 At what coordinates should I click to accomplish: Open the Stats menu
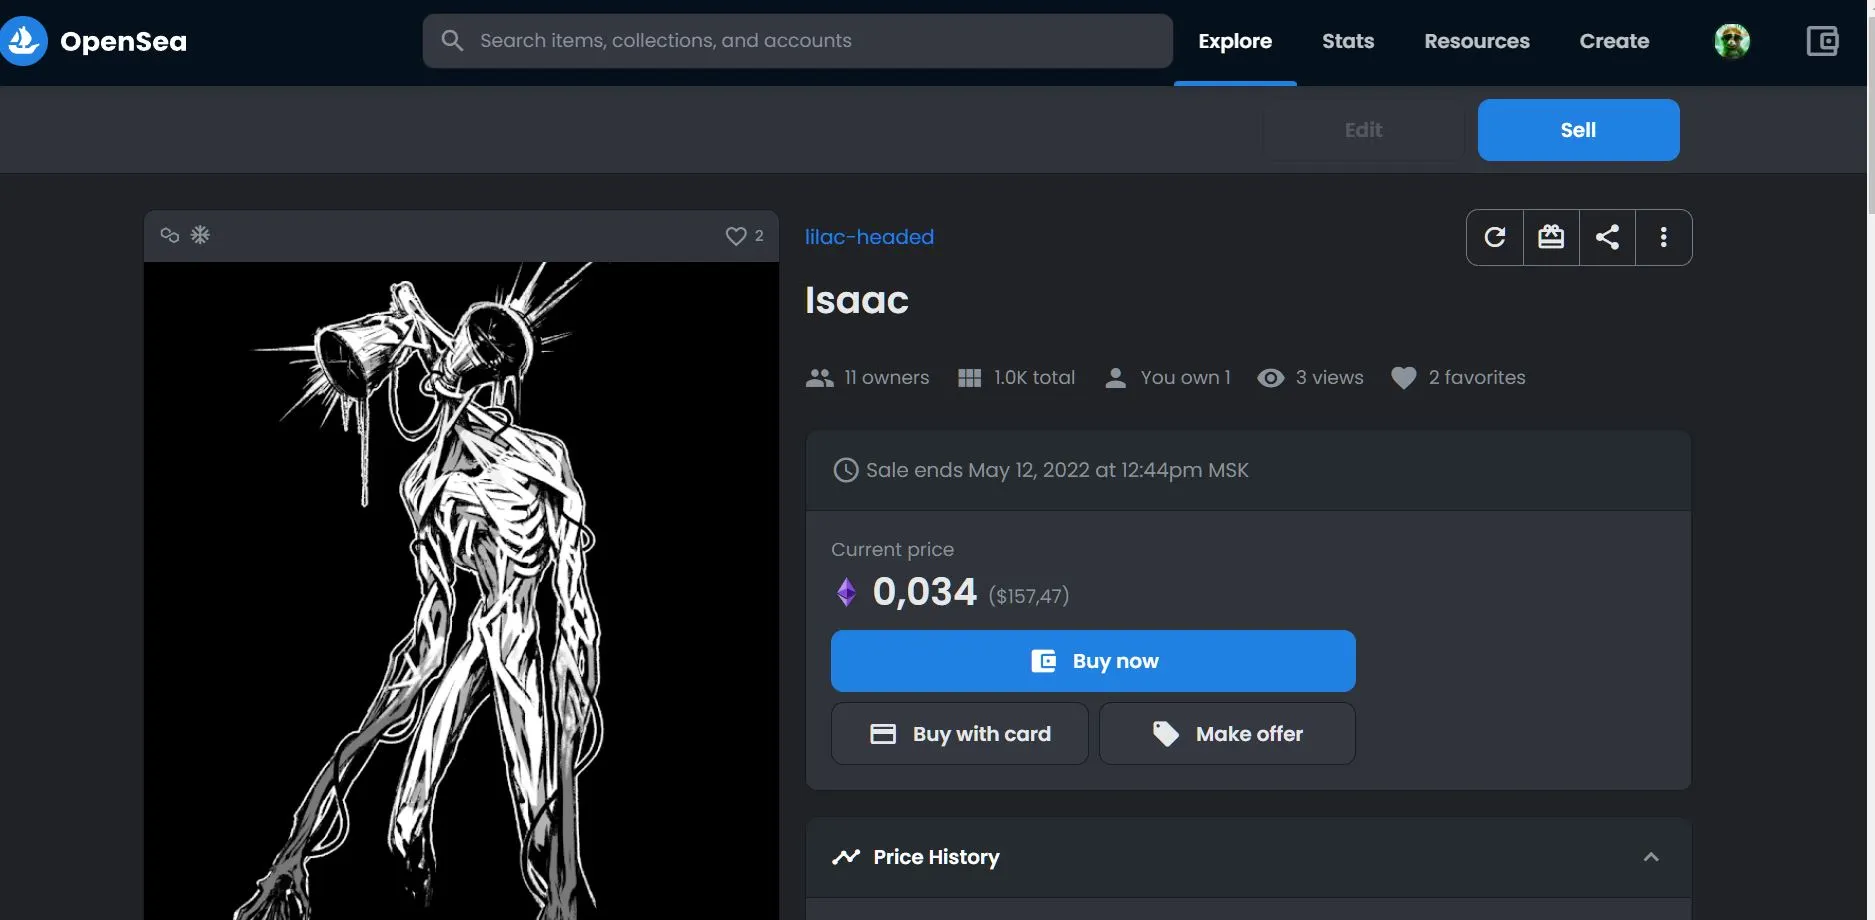click(1348, 41)
